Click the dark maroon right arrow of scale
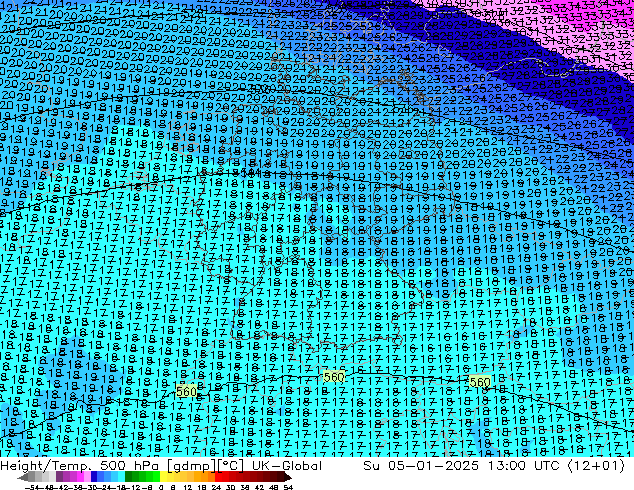 coord(288,476)
